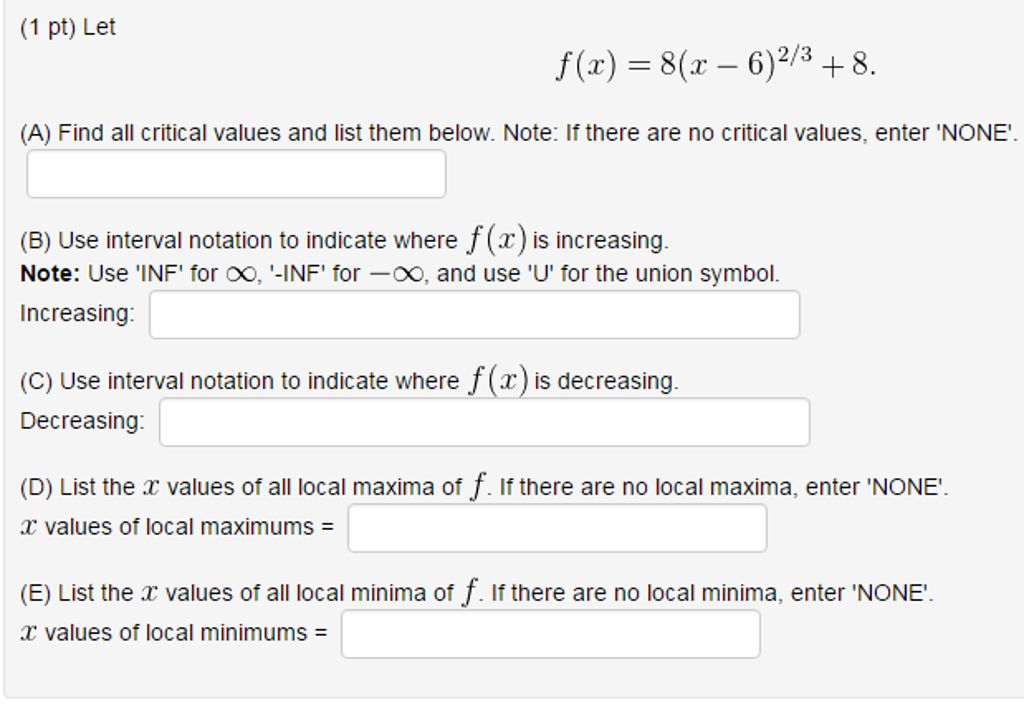Click the Decreasing interval input field
The width and height of the screenshot is (1024, 720).
(483, 421)
